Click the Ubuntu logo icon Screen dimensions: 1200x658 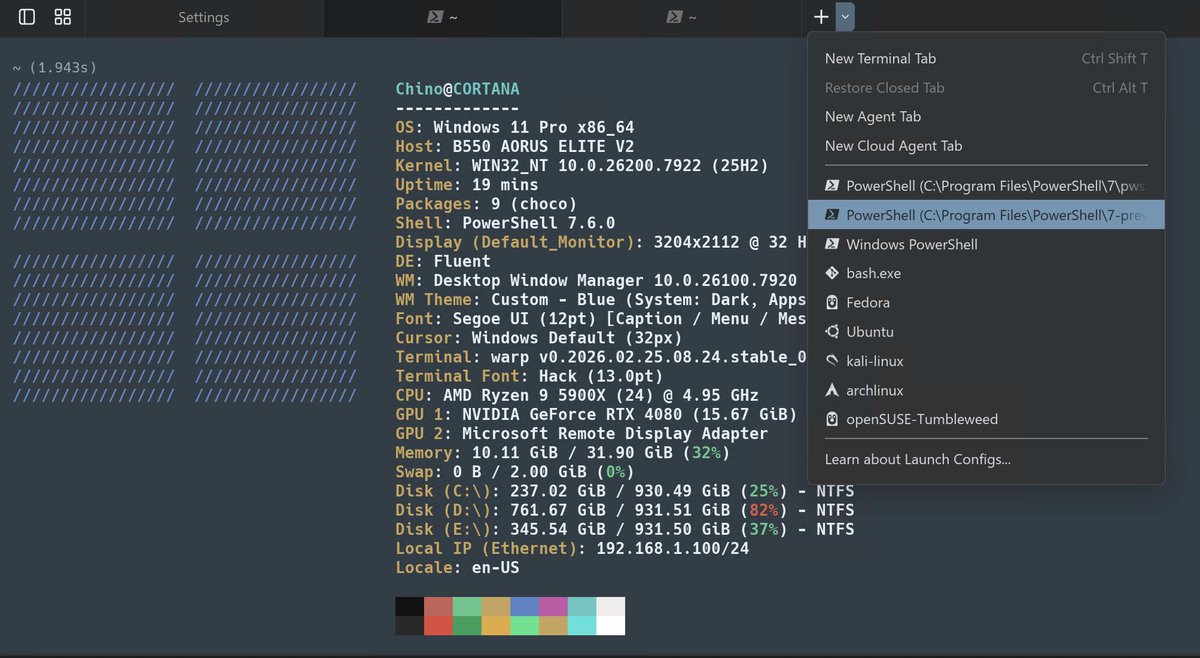[832, 331]
